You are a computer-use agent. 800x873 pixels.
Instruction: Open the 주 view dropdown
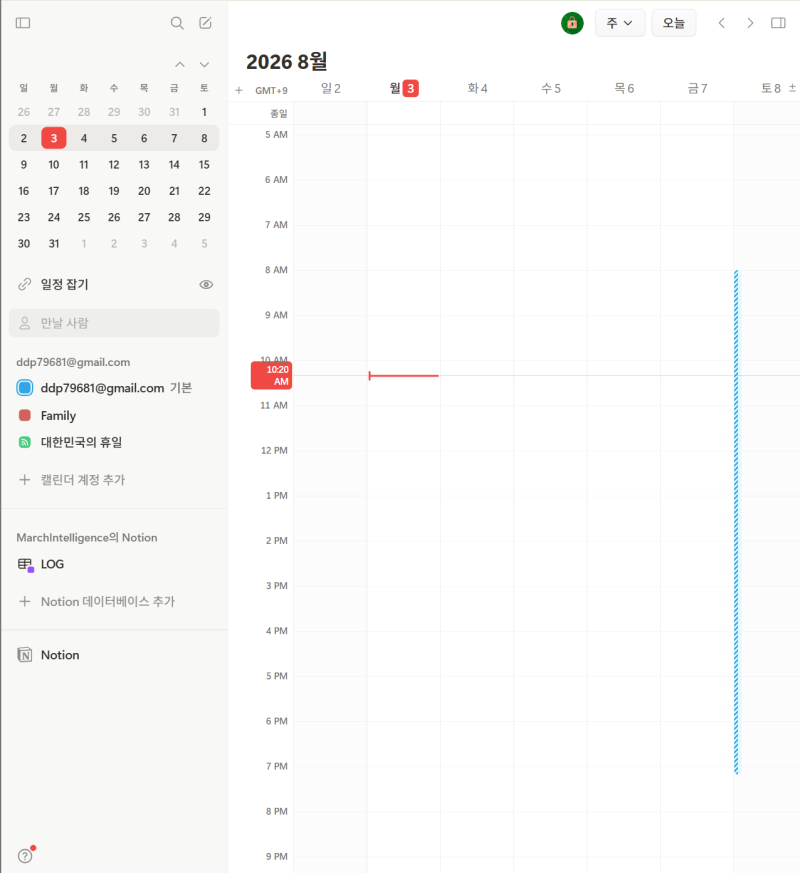[x=620, y=23]
